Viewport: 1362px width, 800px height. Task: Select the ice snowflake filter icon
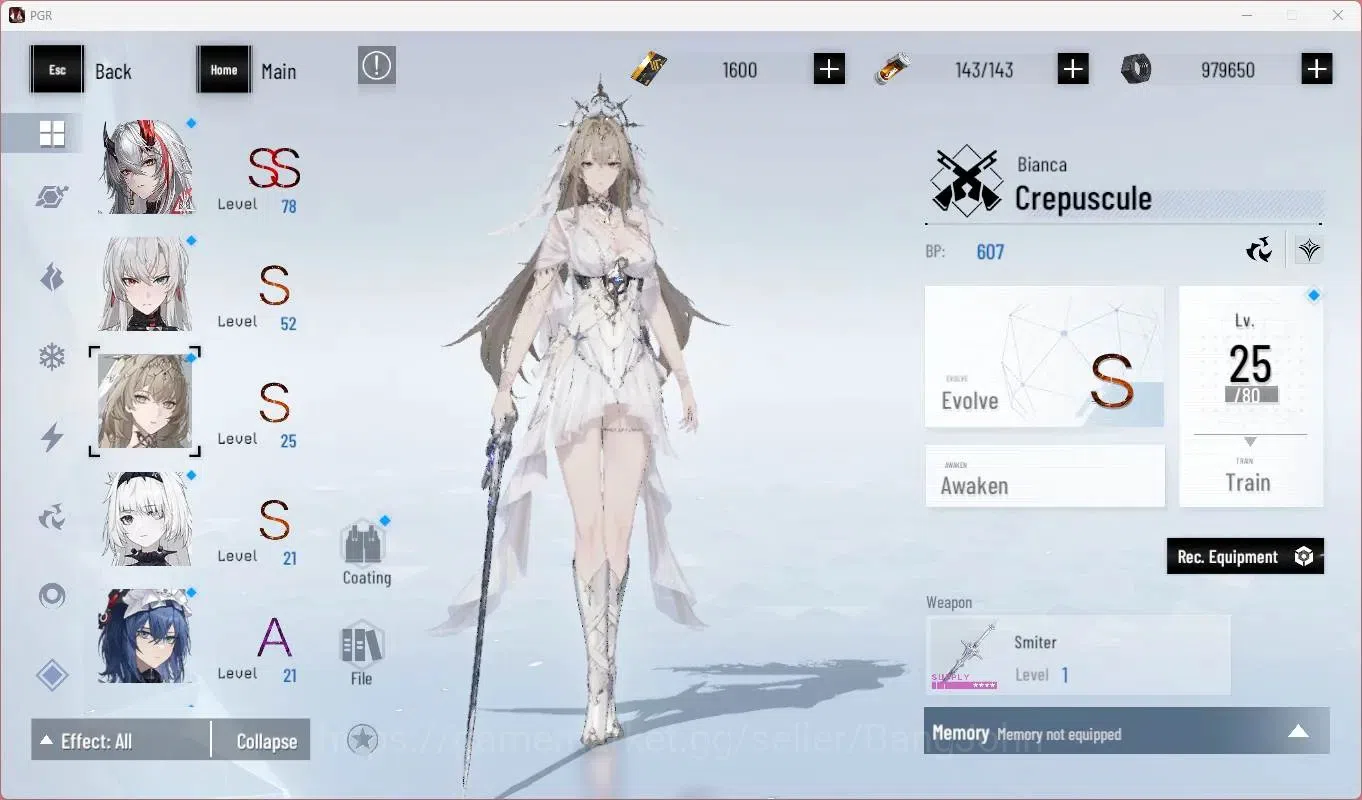[x=52, y=357]
